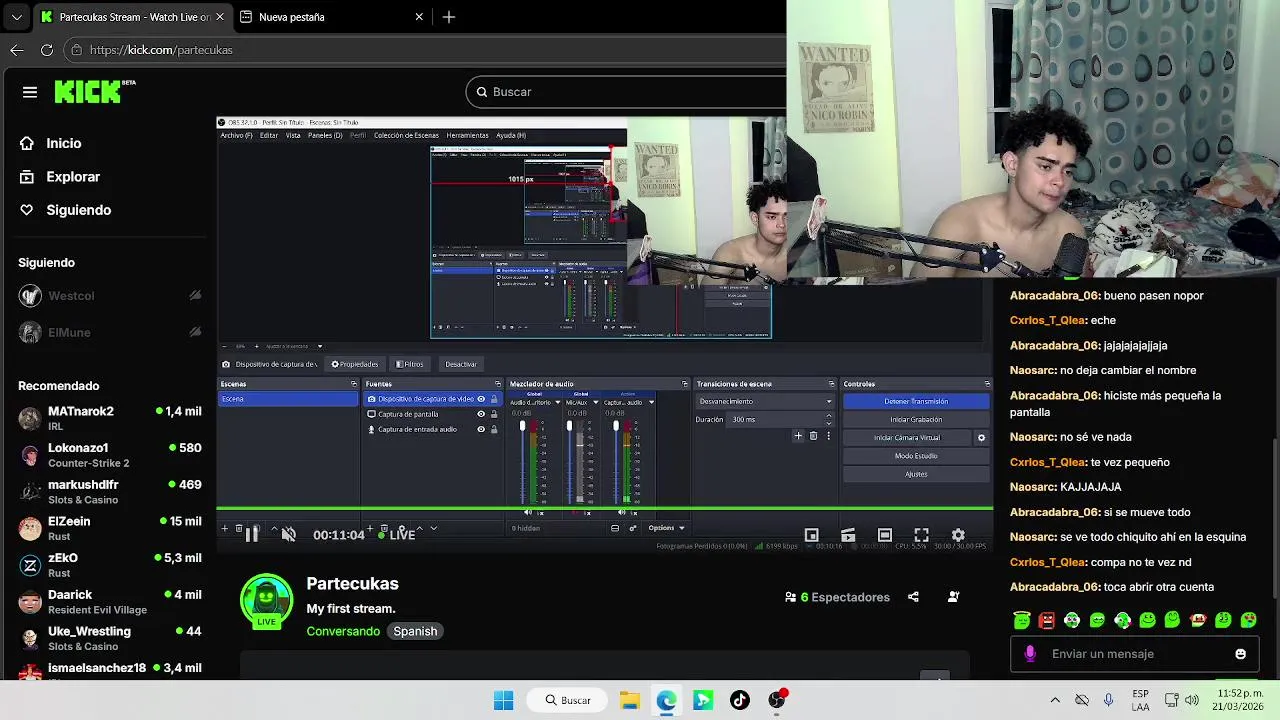Send the heart-eyes green emote

(1248, 620)
